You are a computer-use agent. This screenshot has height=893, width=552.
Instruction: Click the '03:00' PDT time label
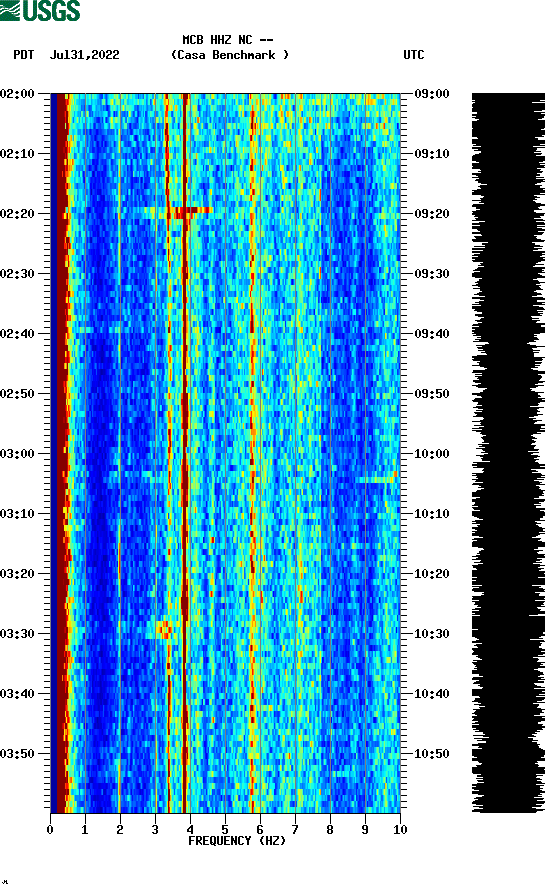[x=18, y=454]
